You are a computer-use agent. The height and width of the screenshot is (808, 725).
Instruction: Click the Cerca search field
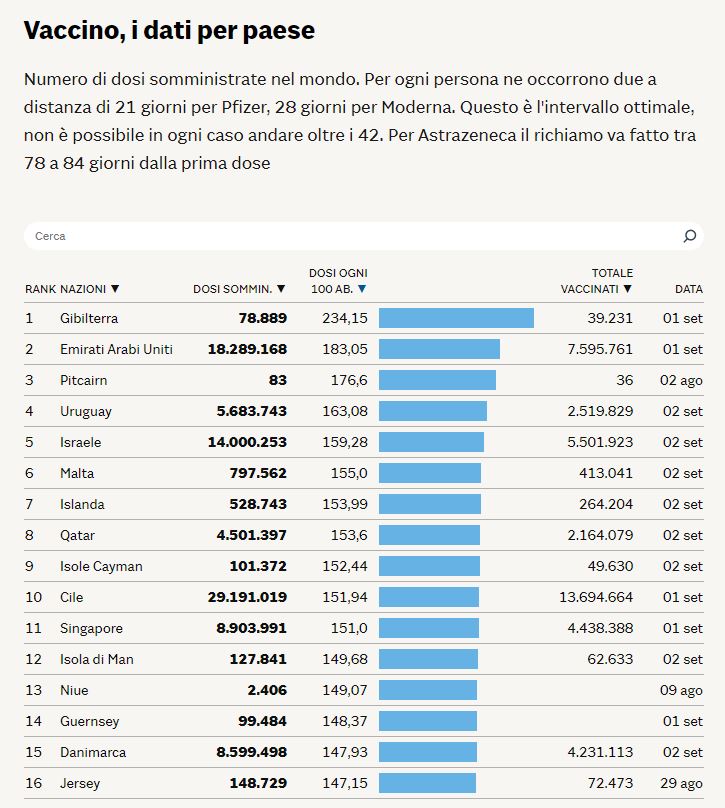point(350,236)
